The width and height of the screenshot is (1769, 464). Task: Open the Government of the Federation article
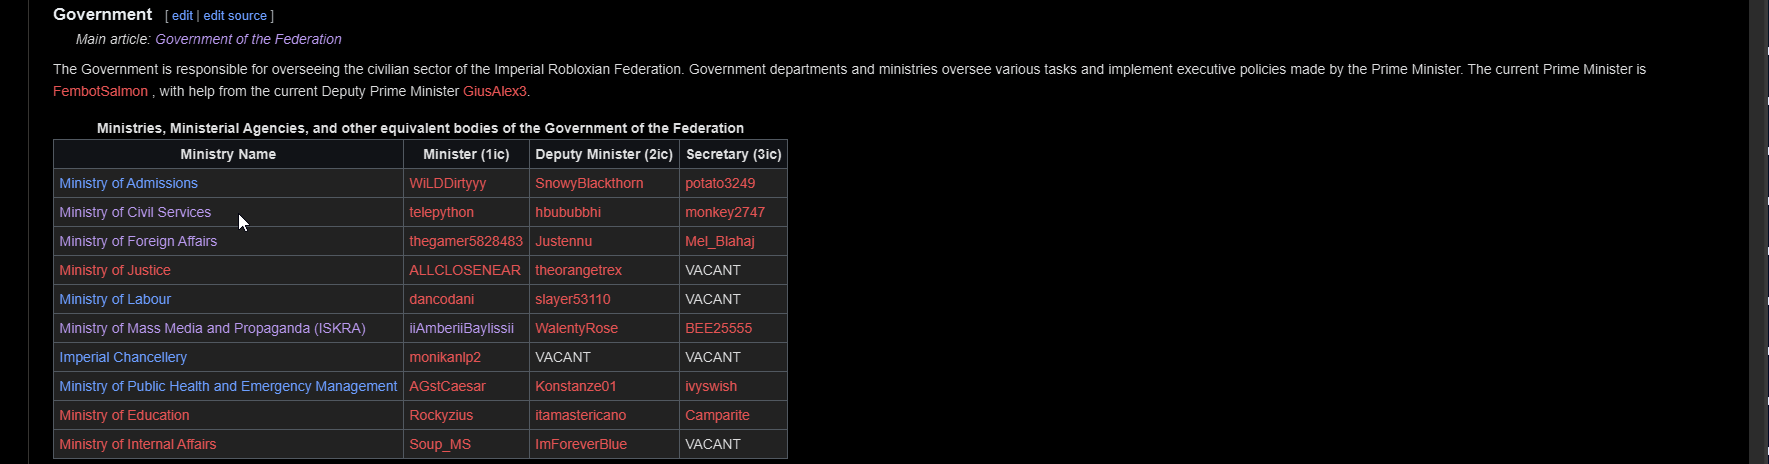click(x=248, y=39)
